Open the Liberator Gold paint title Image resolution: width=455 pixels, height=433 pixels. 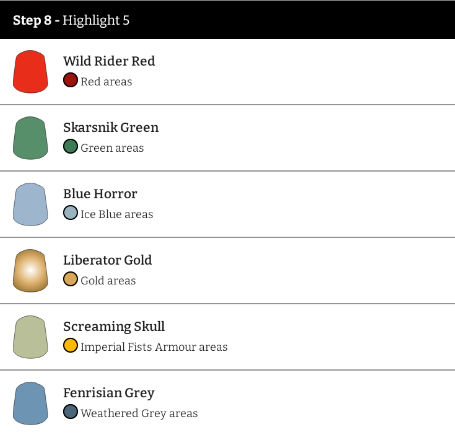pyautogui.click(x=108, y=260)
